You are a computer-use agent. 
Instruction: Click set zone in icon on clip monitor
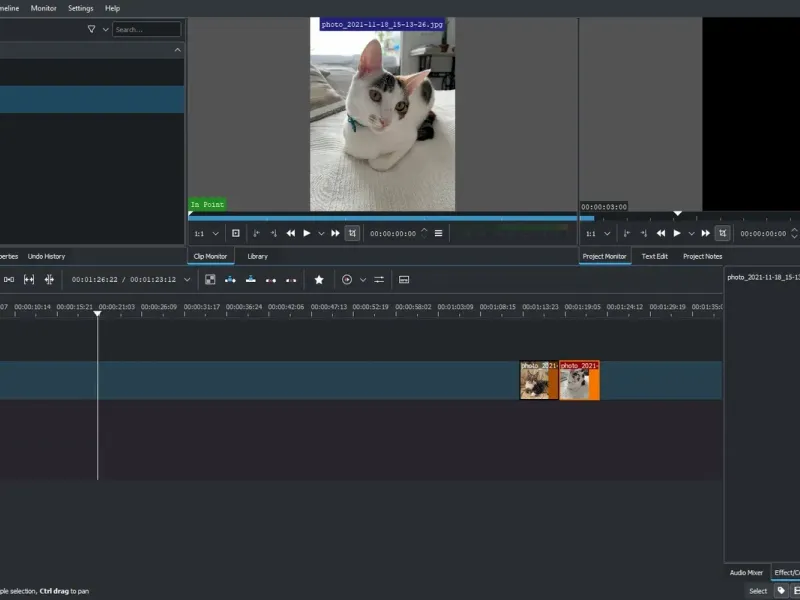257,233
